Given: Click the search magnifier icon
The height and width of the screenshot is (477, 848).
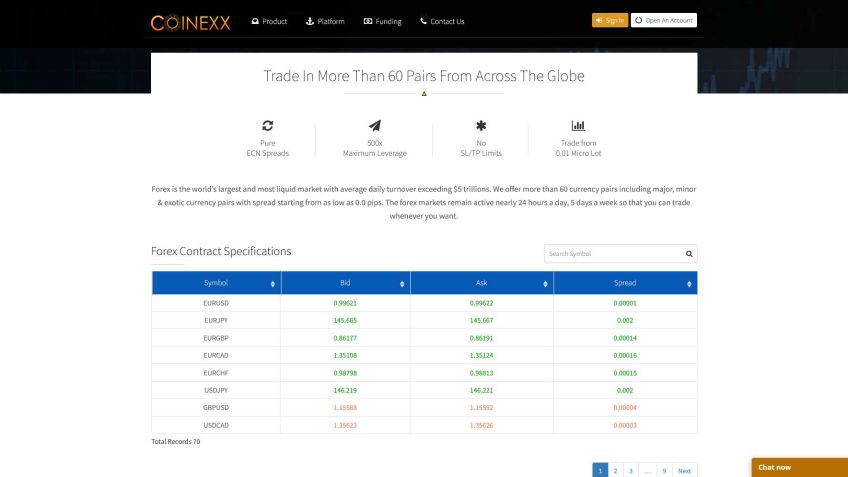Looking at the screenshot, I should click(x=688, y=254).
